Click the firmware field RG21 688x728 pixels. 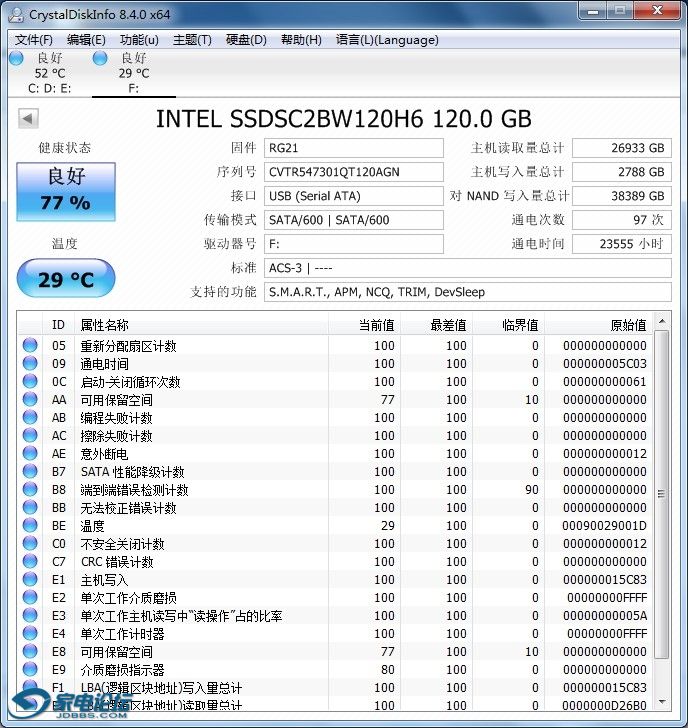354,148
